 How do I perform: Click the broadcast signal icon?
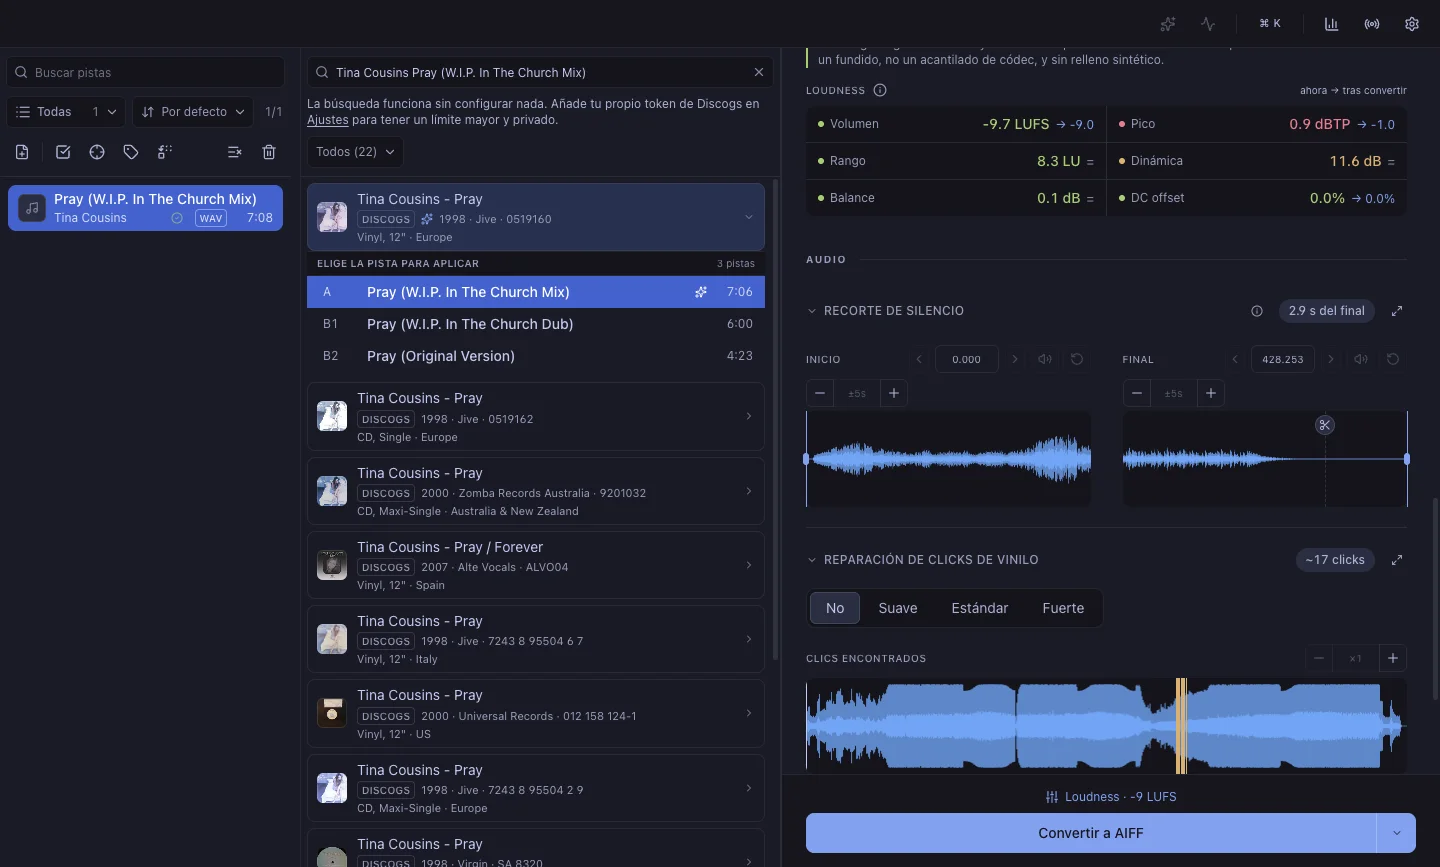point(1372,24)
